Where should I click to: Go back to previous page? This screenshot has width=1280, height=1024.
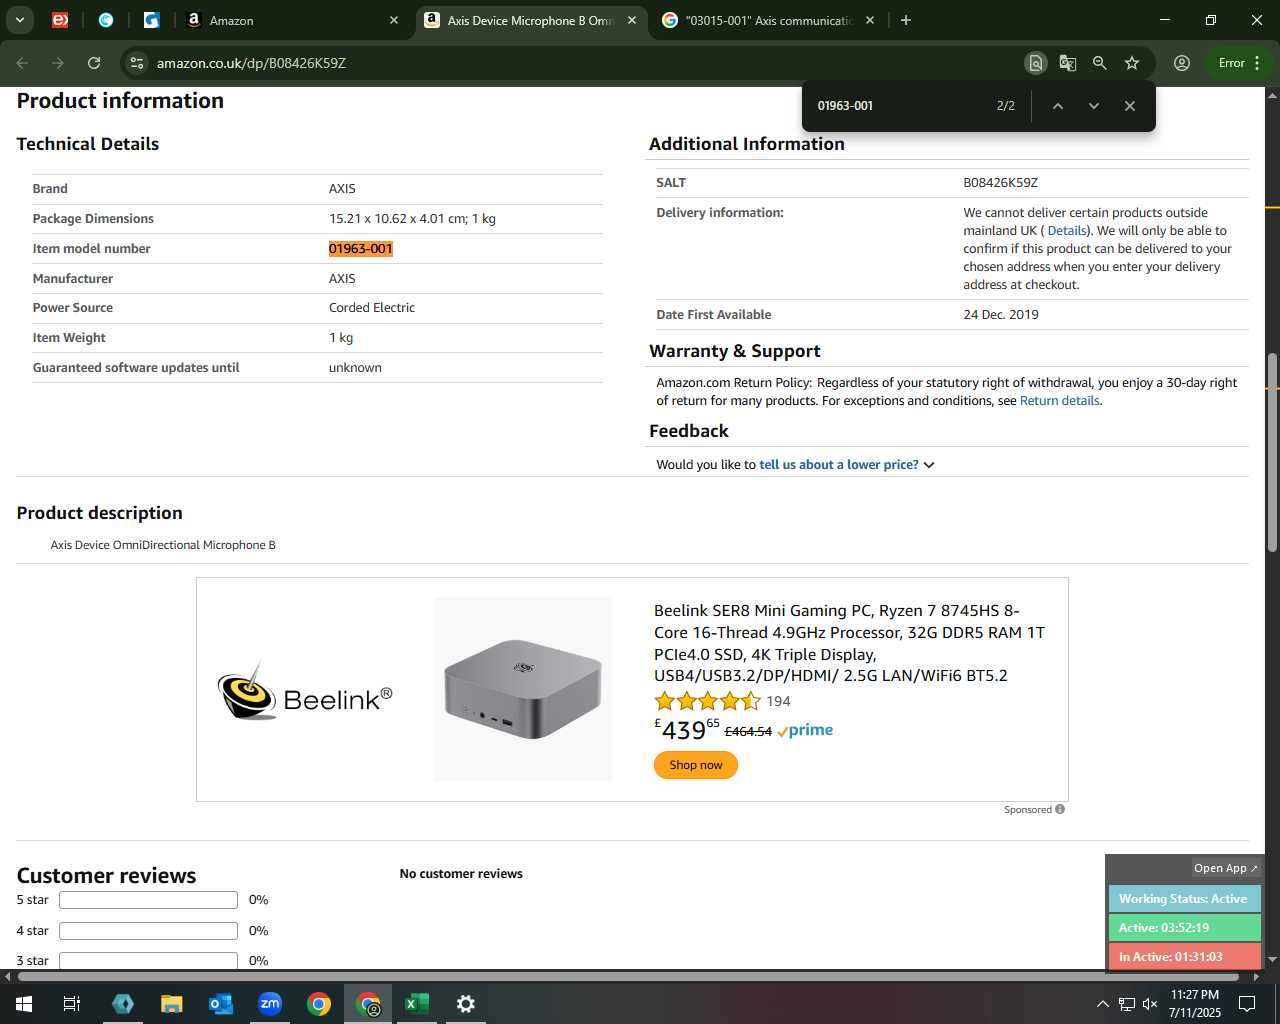tap(22, 63)
